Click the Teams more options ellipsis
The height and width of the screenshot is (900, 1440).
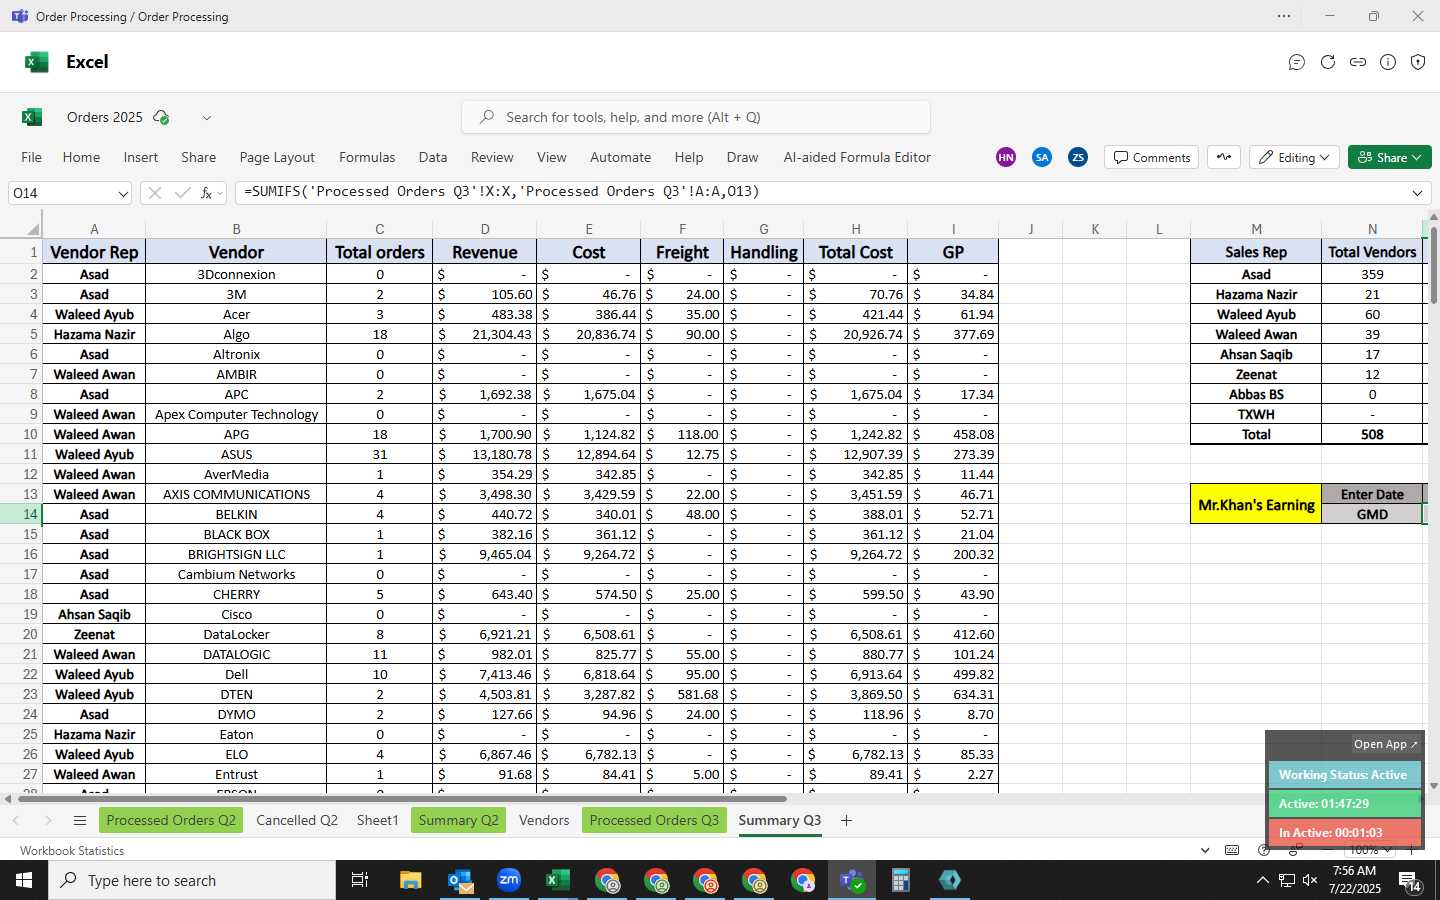1284,16
